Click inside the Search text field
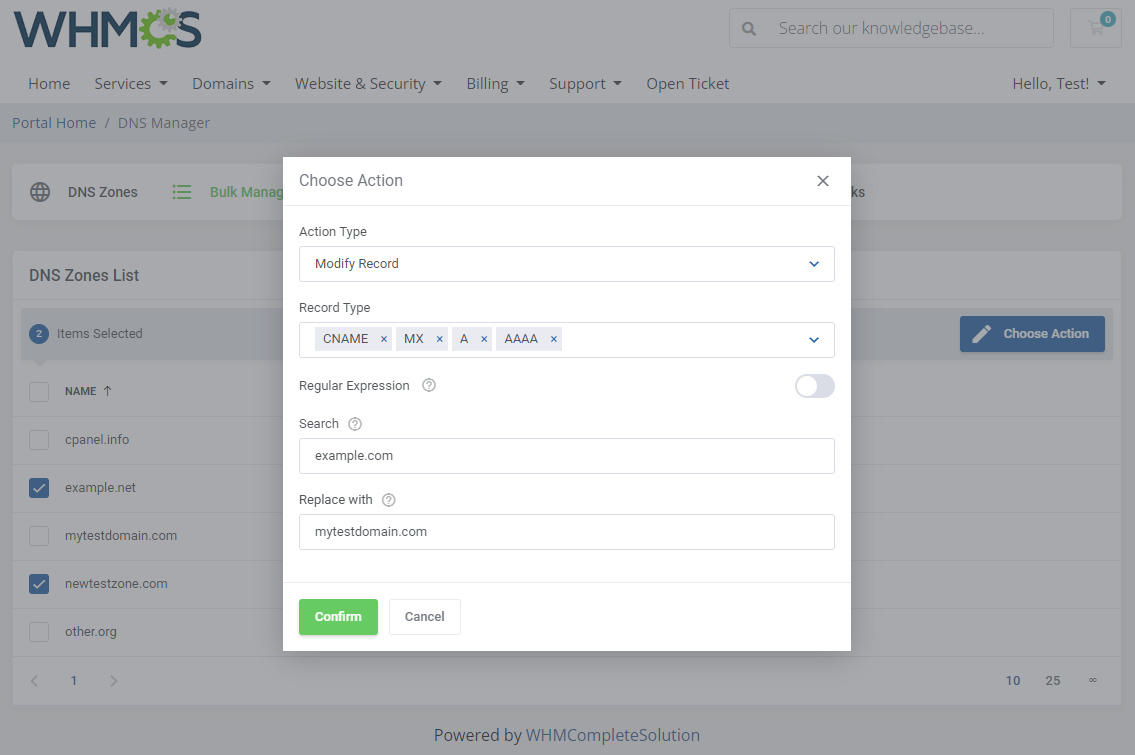 click(567, 455)
